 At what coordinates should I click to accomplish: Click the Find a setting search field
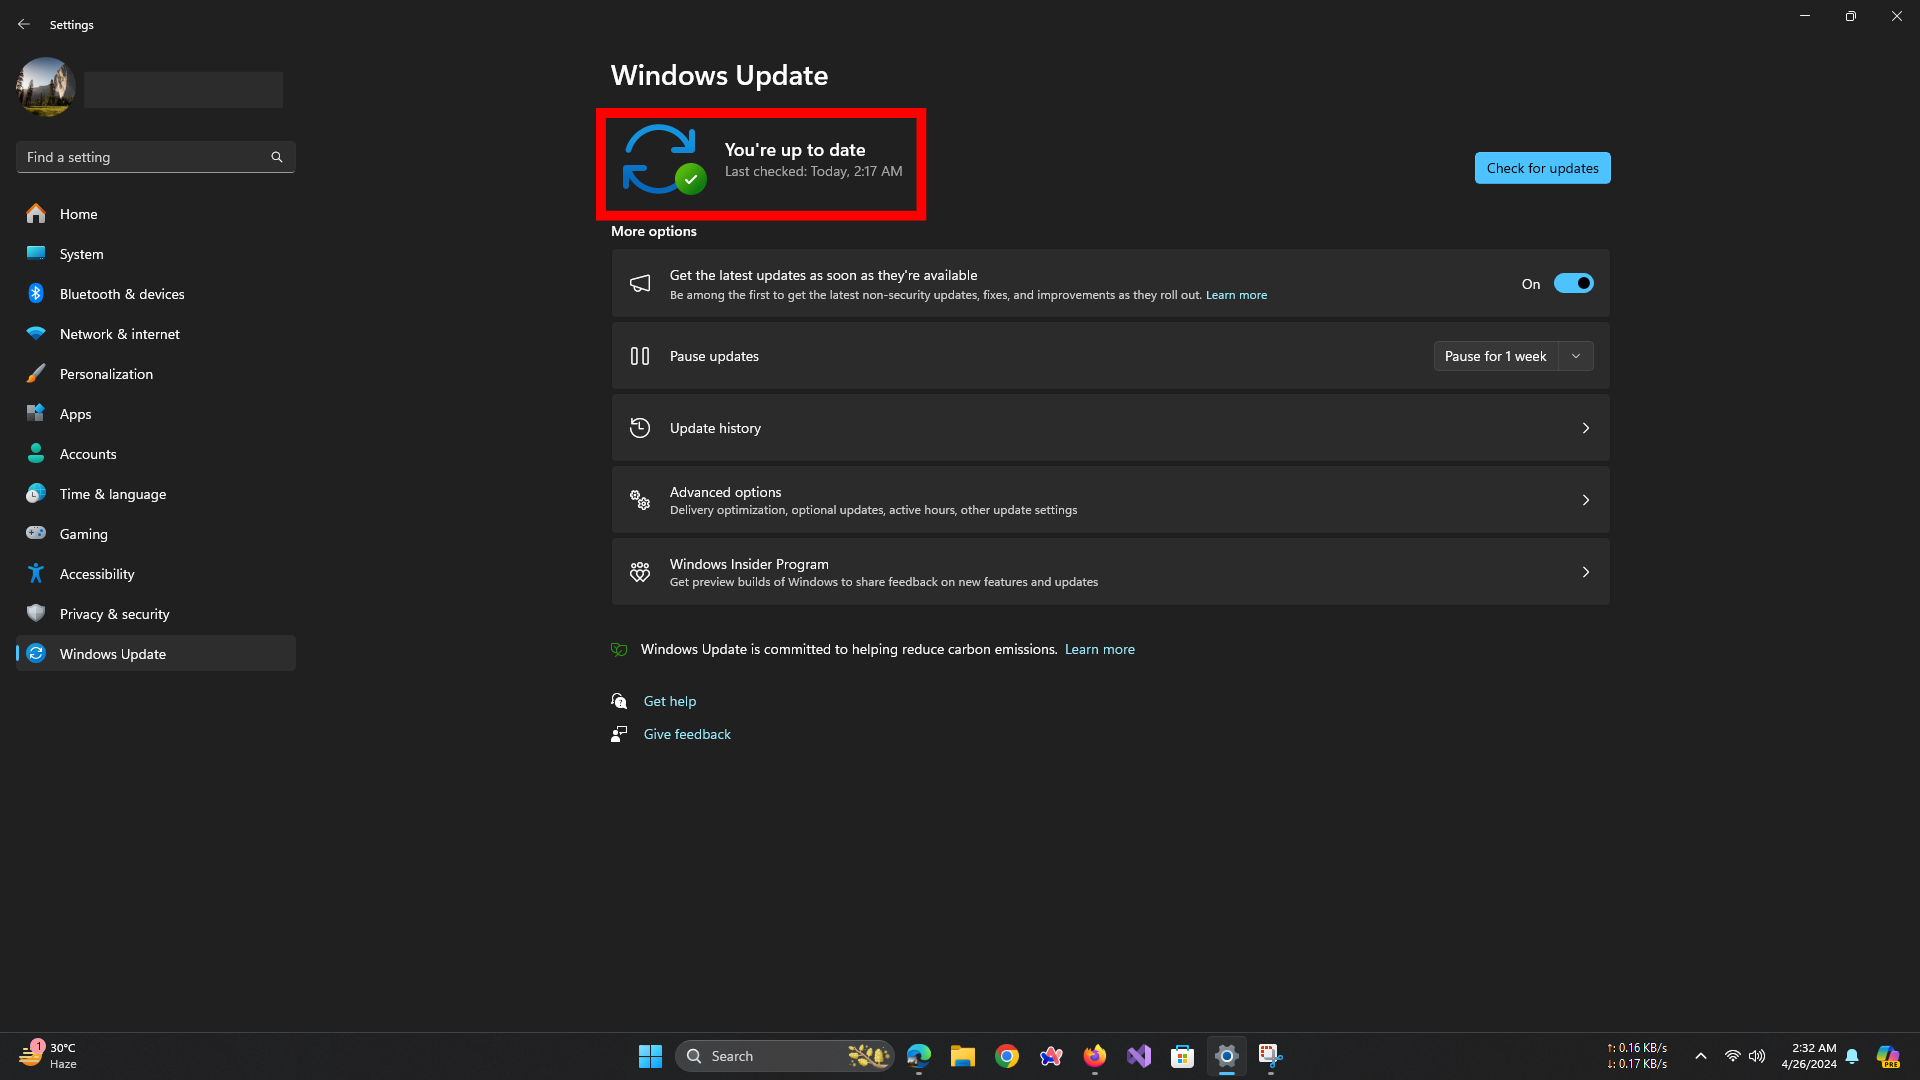pos(145,157)
